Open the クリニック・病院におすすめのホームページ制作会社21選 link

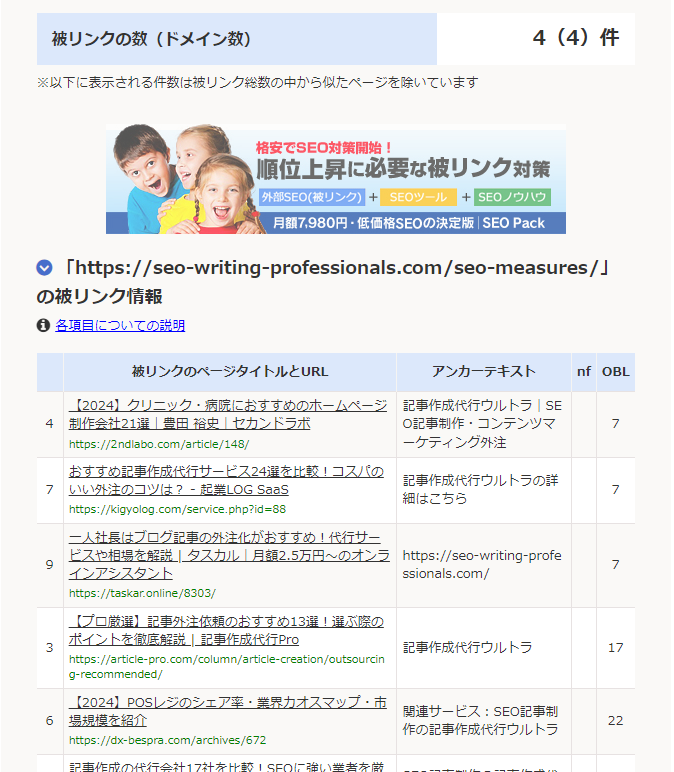228,415
